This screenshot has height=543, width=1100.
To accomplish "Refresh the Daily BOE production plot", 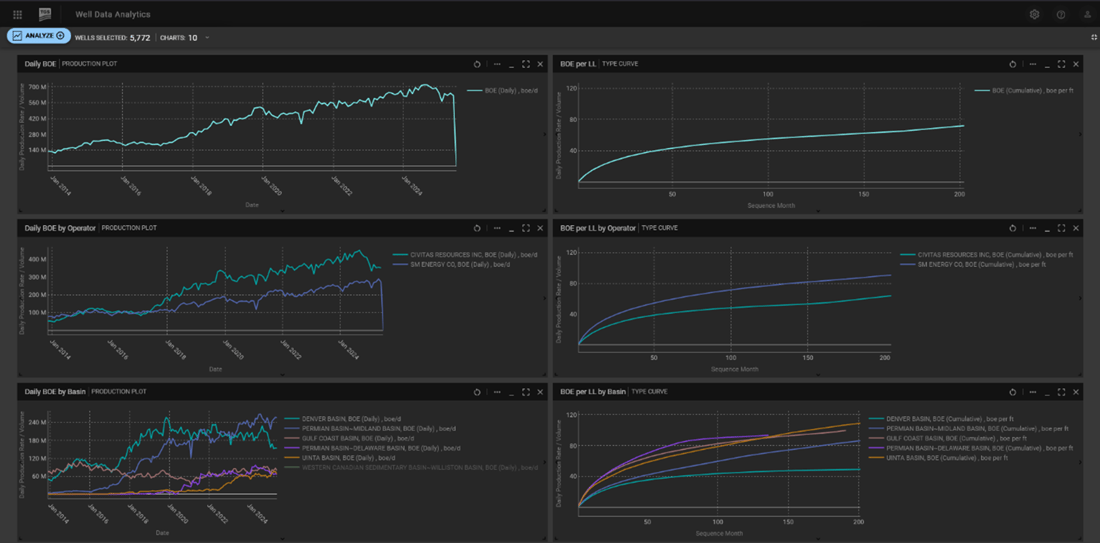I will tap(478, 64).
